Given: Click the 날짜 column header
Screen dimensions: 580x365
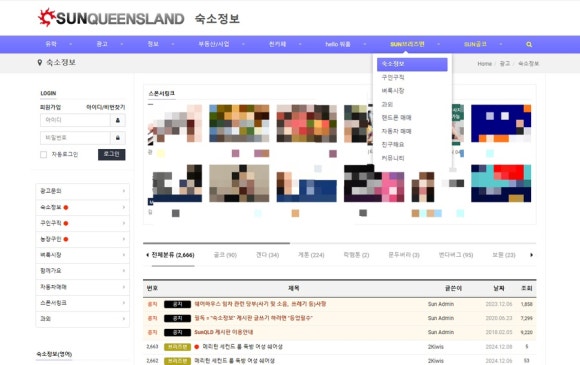Looking at the screenshot, I should point(499,288).
